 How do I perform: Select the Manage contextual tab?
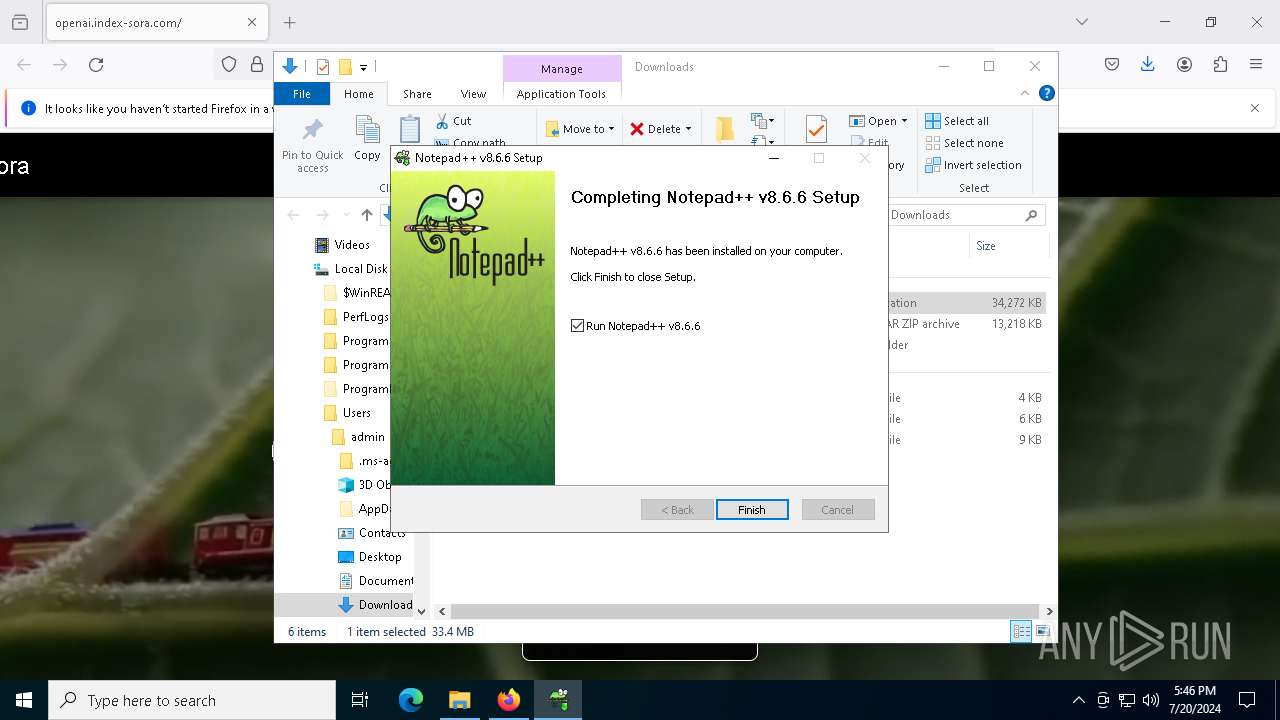click(x=561, y=69)
